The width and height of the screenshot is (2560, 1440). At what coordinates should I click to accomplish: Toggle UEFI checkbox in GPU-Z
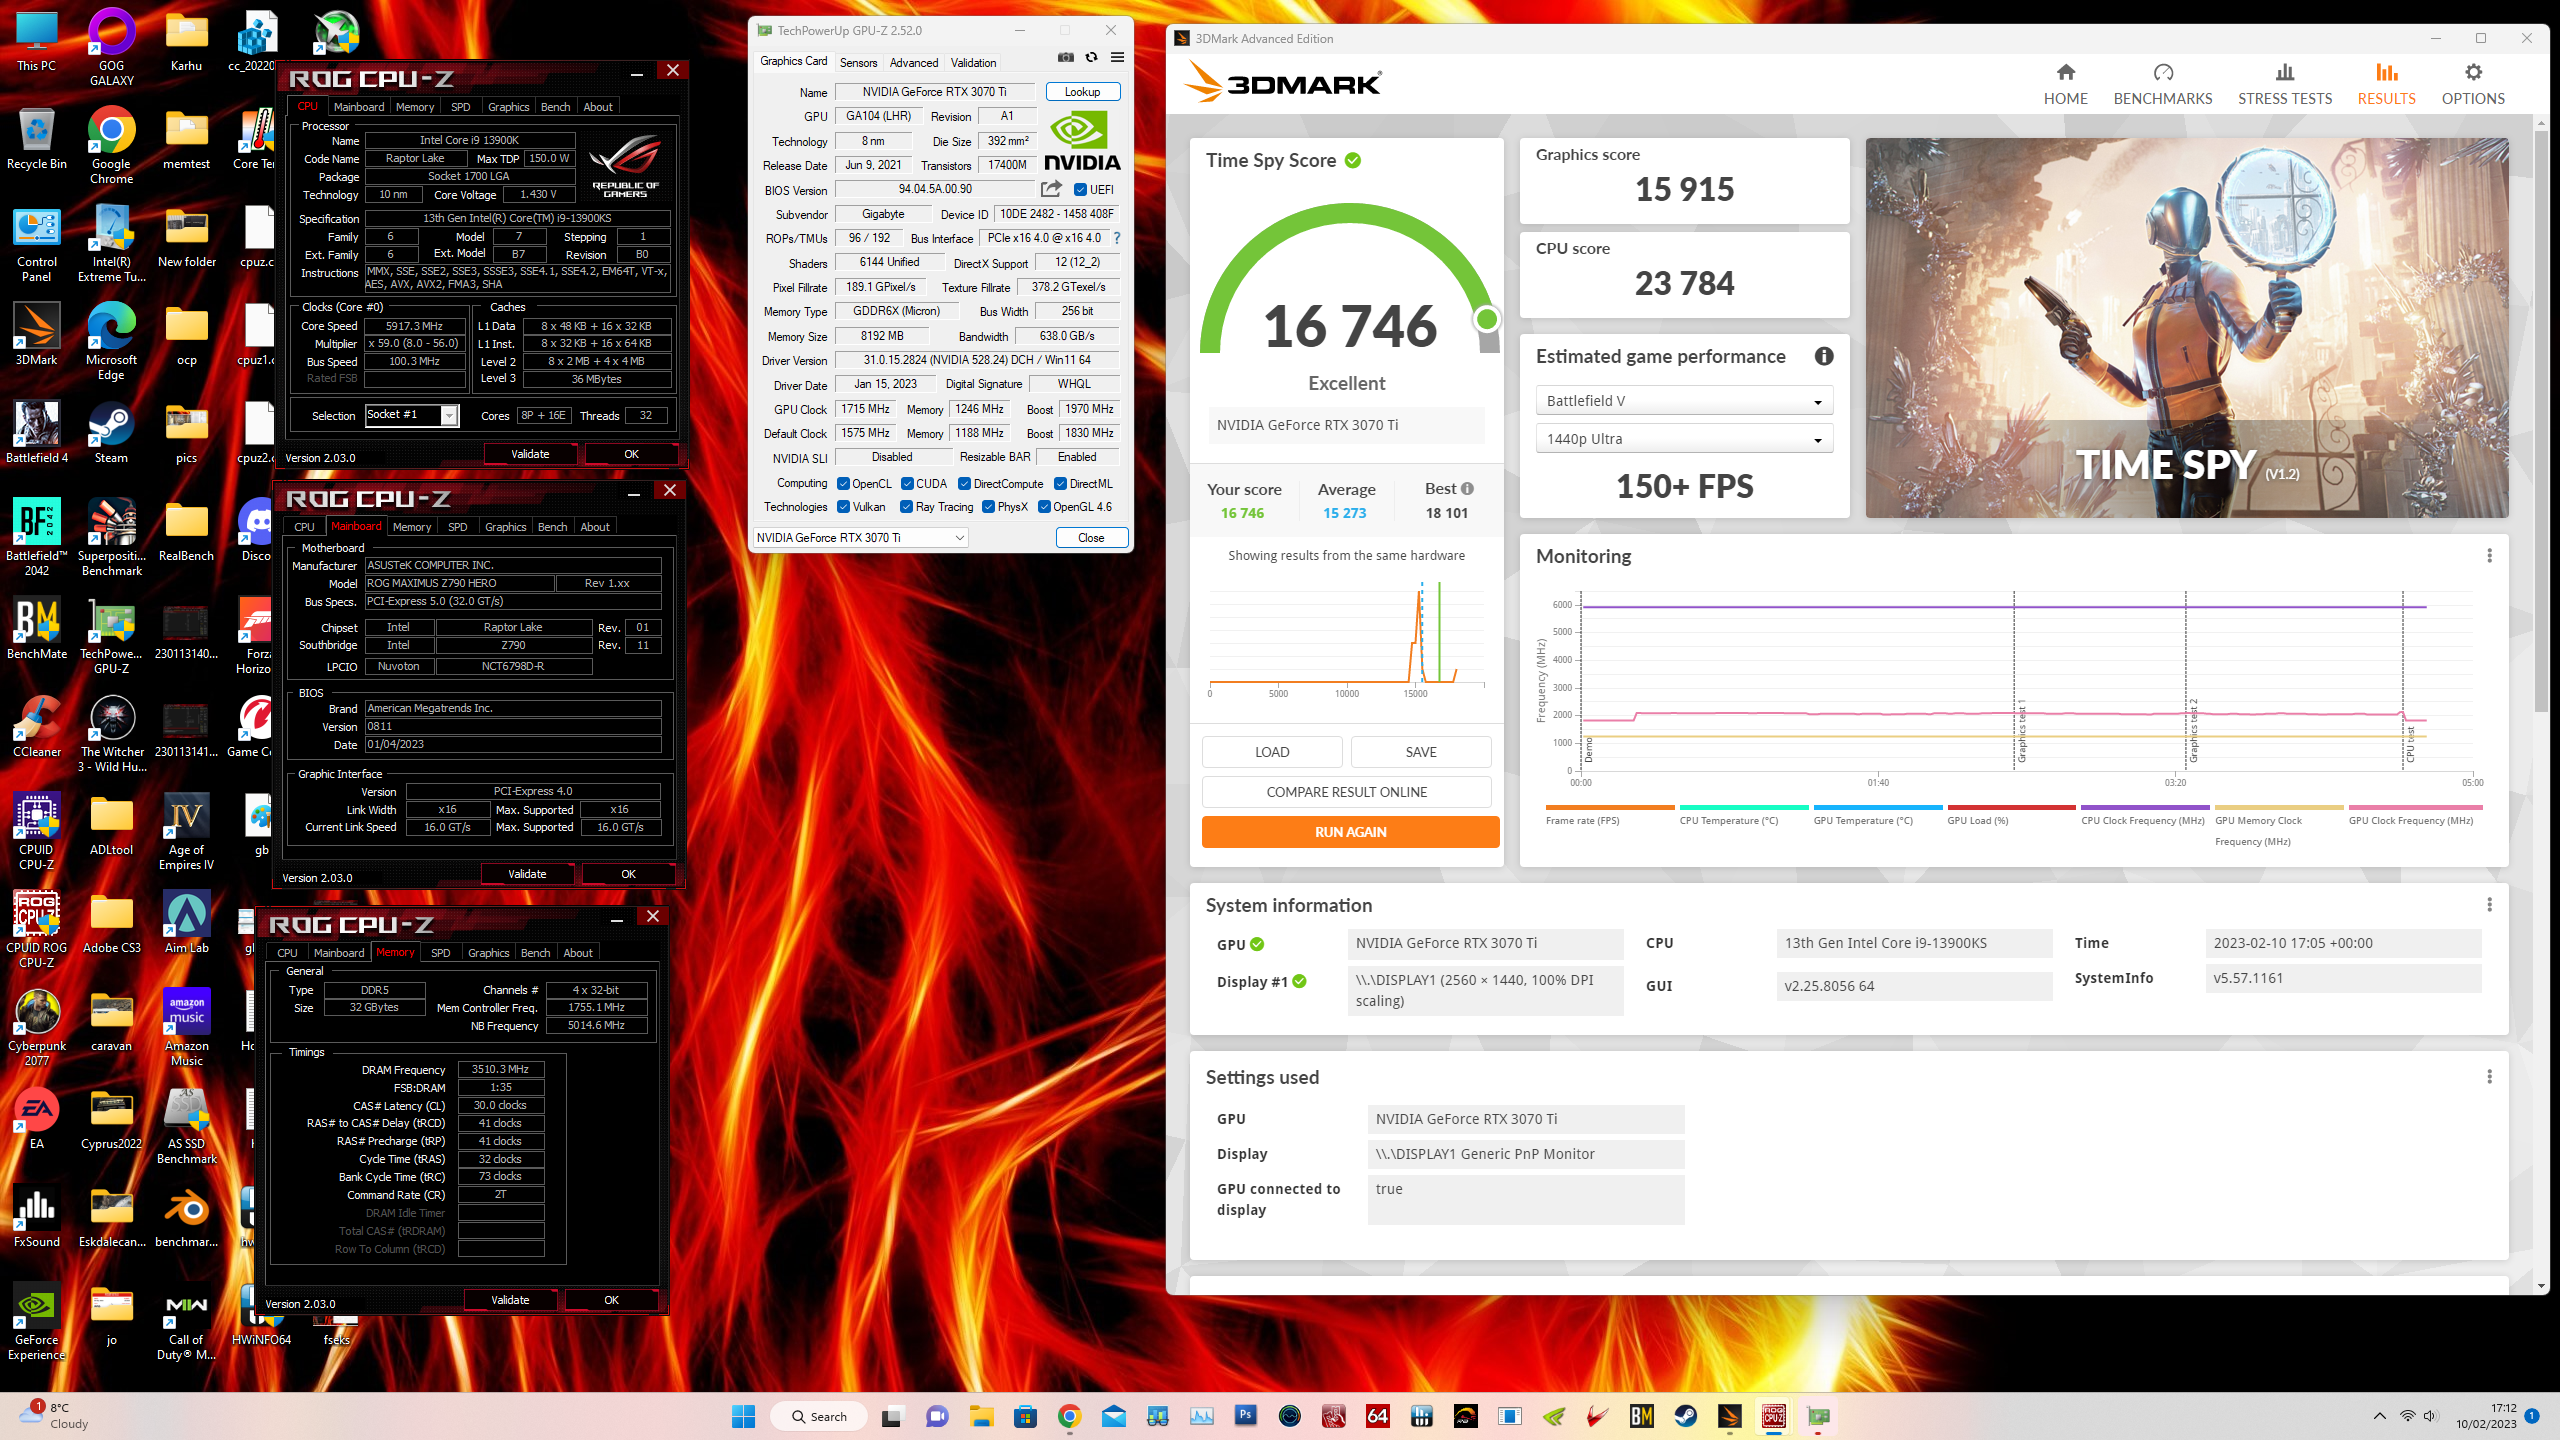(x=1080, y=190)
